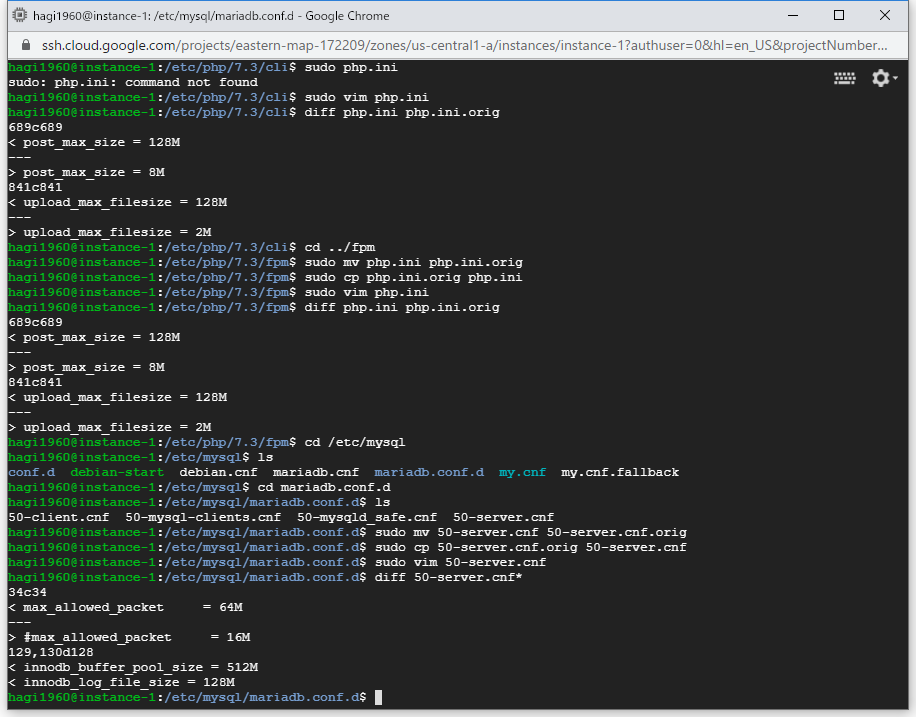Click 'mariadb.conf.d' directory in /etc/mysql ls output

click(429, 472)
